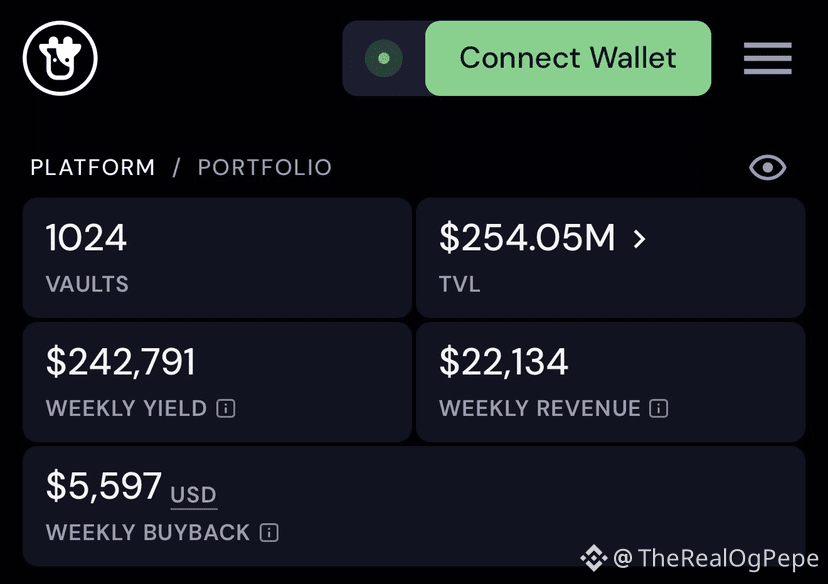Click the Beefy cow logo
828x584 pixels.
tap(60, 58)
